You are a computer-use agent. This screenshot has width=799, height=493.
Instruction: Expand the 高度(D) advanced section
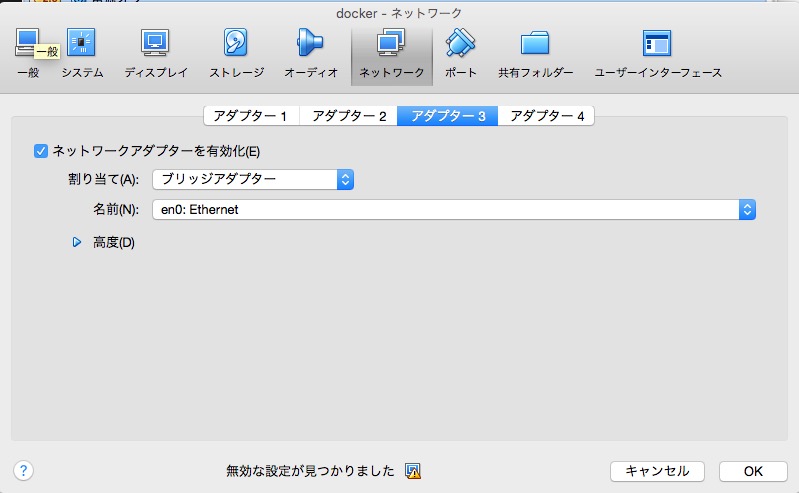77,242
